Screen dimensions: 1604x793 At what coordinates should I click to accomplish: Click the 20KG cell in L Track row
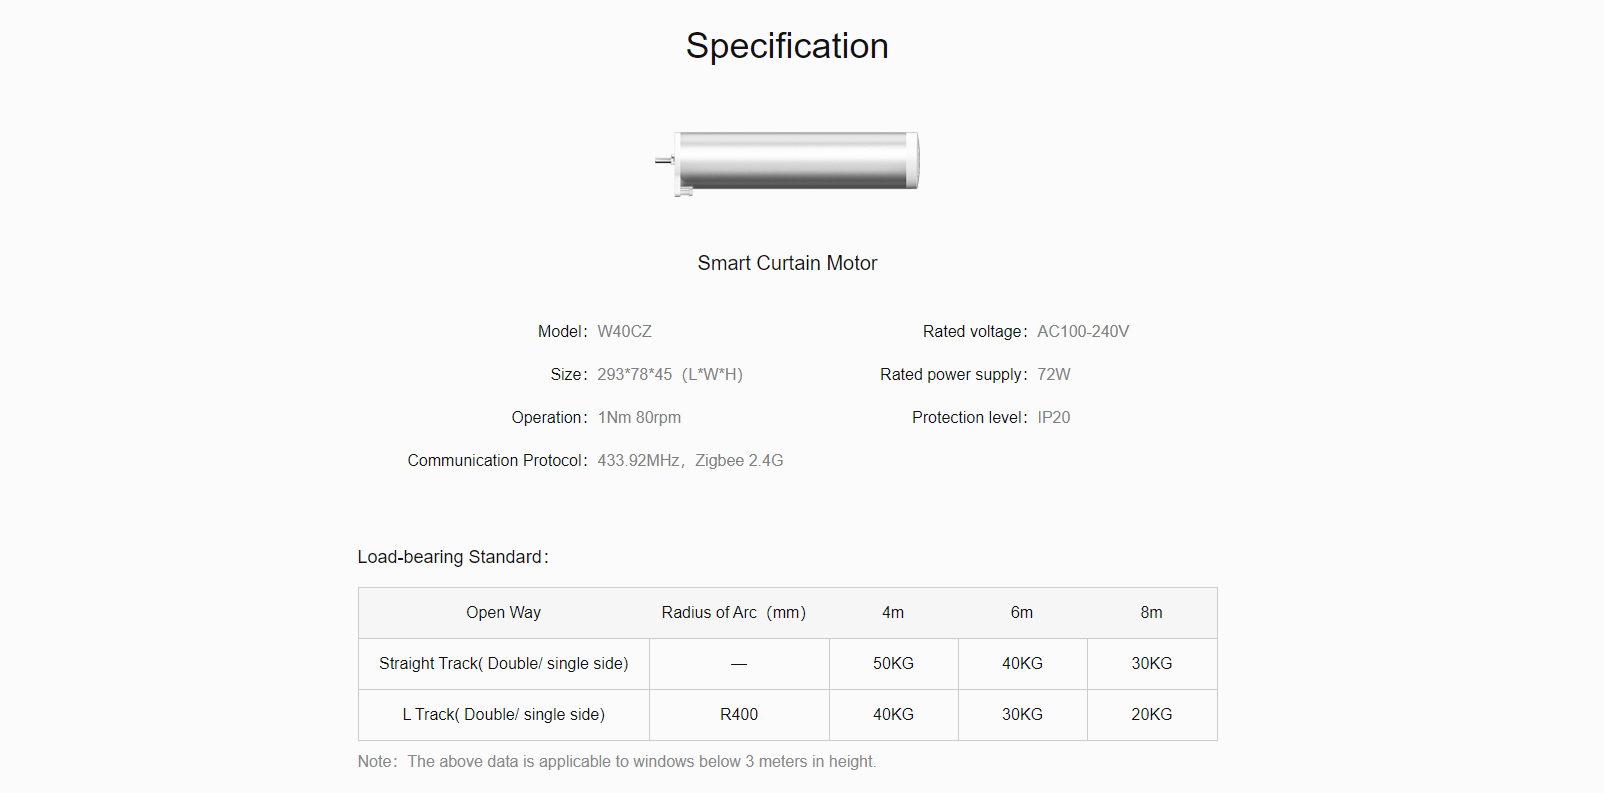[1152, 715]
